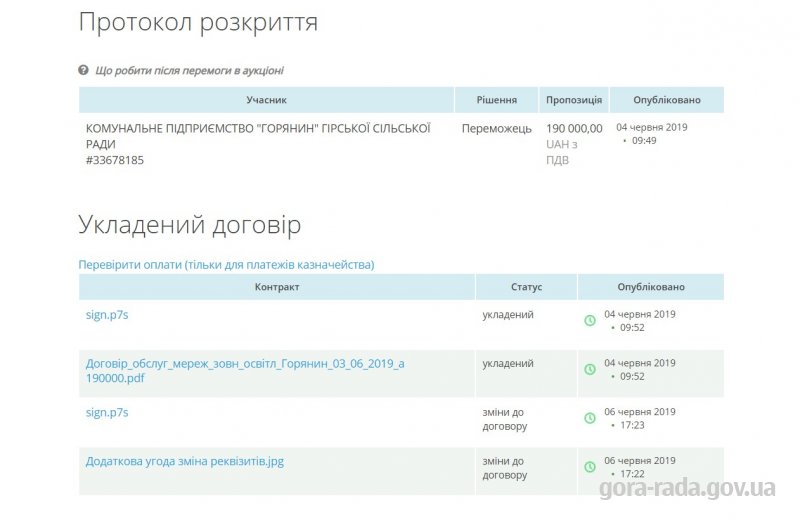This screenshot has height=521, width=800.
Task: Open sign.p7s file published at 17:23
Action: coord(107,412)
